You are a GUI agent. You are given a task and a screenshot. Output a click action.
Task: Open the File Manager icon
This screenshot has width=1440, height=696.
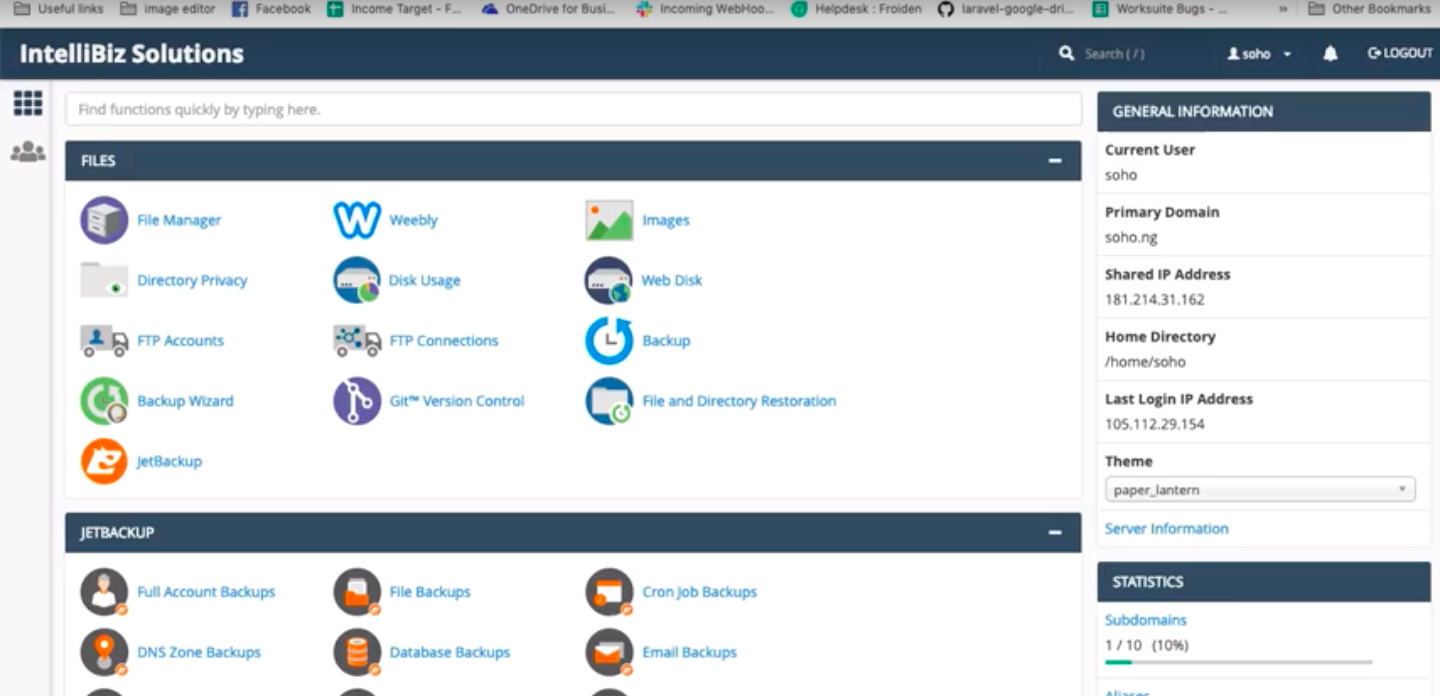coord(104,220)
